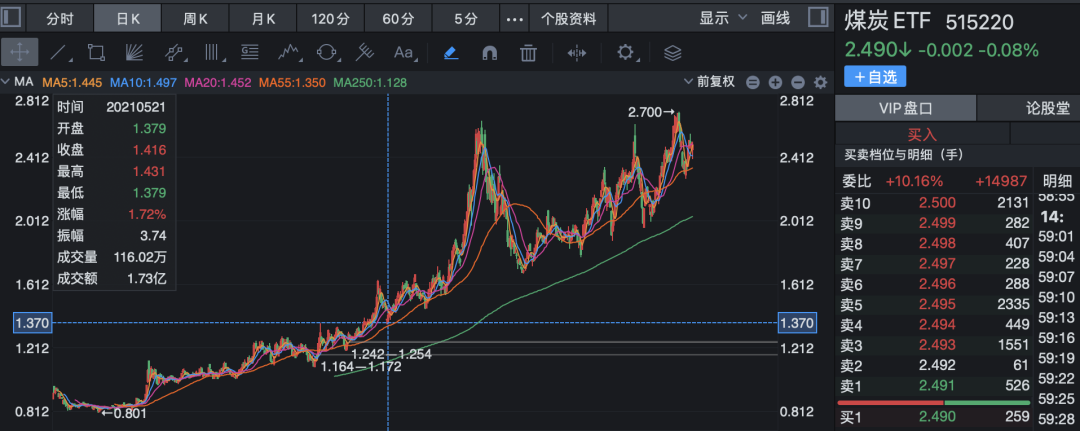
Task: Click the 买1 row price 2.490
Action: pos(938,416)
